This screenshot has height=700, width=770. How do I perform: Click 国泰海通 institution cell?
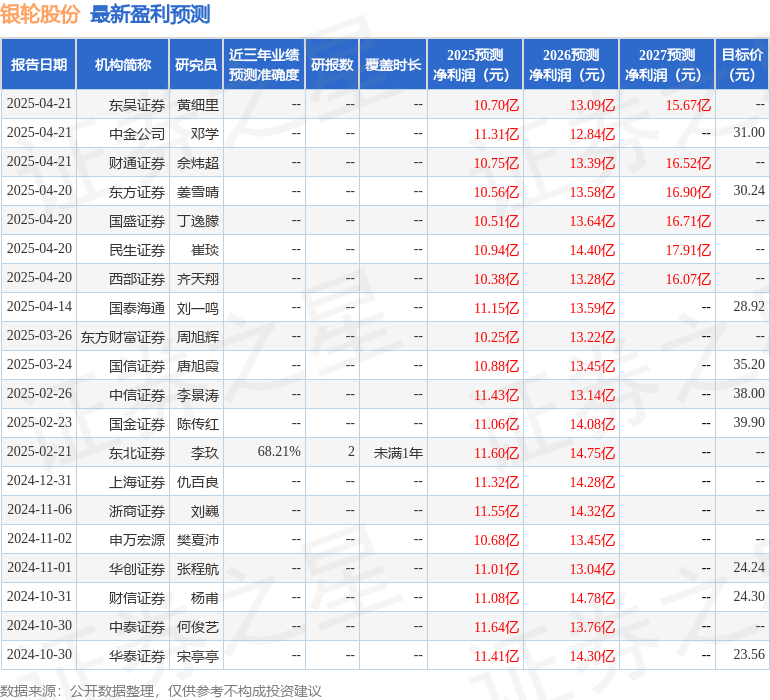pyautogui.click(x=137, y=308)
